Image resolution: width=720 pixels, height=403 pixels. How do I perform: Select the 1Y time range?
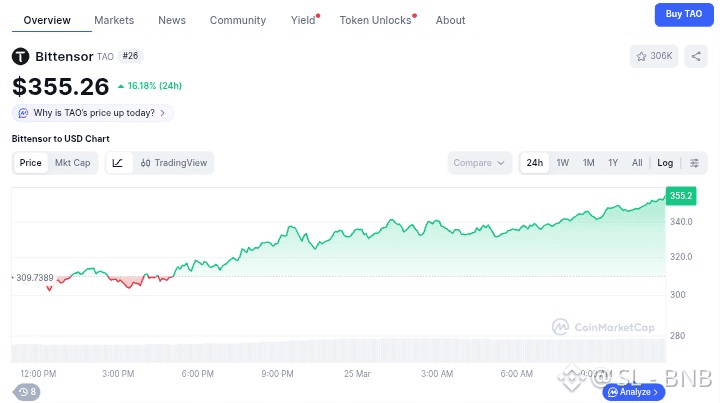tap(613, 163)
